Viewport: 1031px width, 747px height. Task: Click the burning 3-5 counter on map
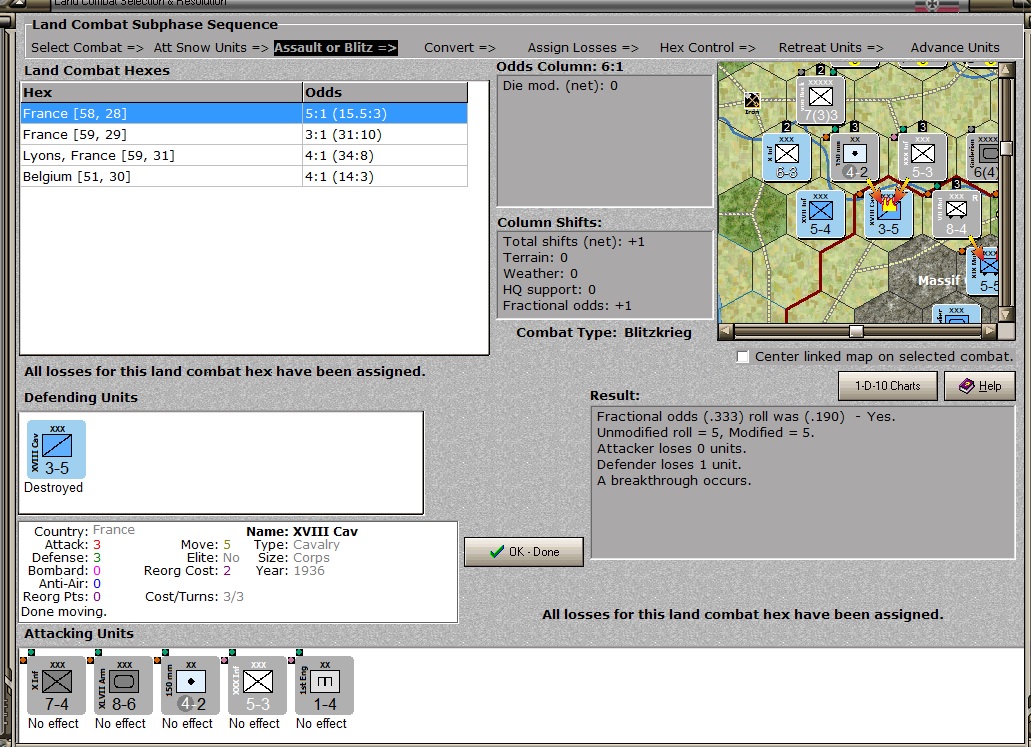888,214
